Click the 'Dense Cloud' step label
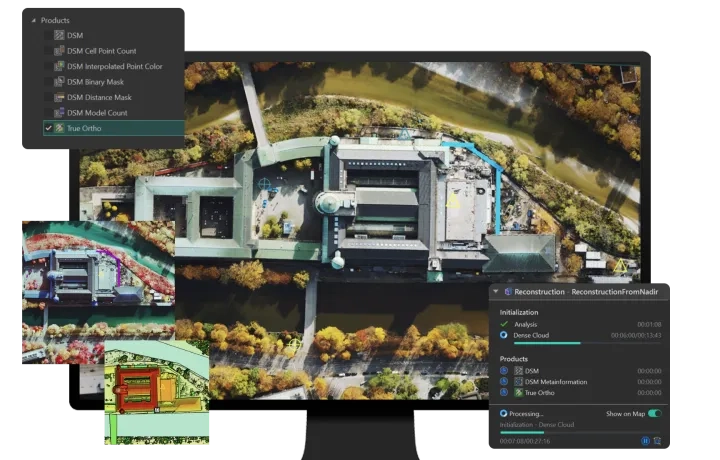The width and height of the screenshot is (720, 460). [x=531, y=336]
